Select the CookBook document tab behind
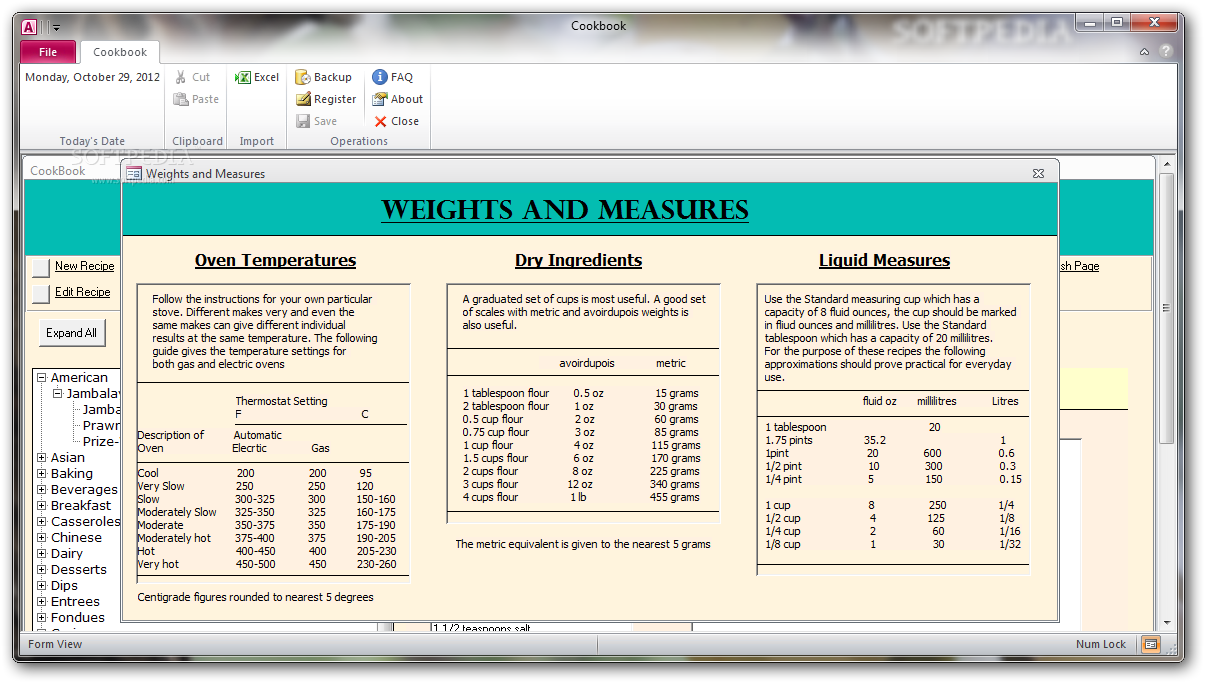 point(58,171)
